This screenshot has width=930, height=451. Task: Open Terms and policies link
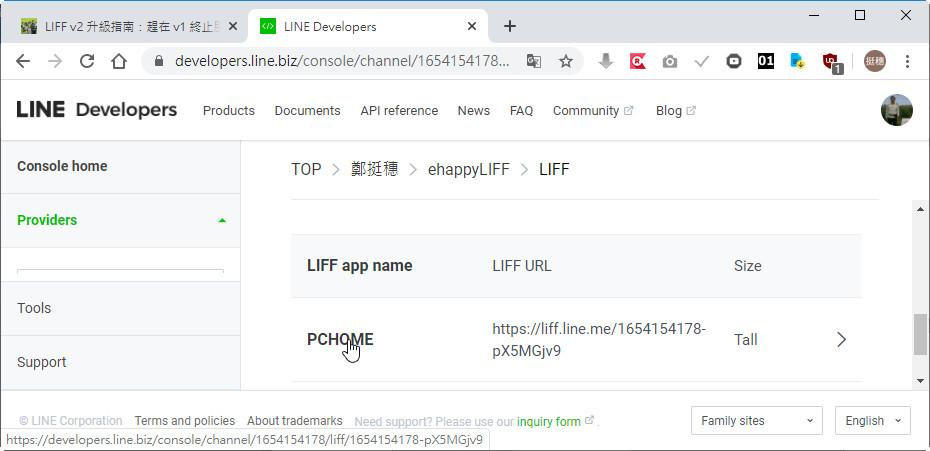(184, 421)
